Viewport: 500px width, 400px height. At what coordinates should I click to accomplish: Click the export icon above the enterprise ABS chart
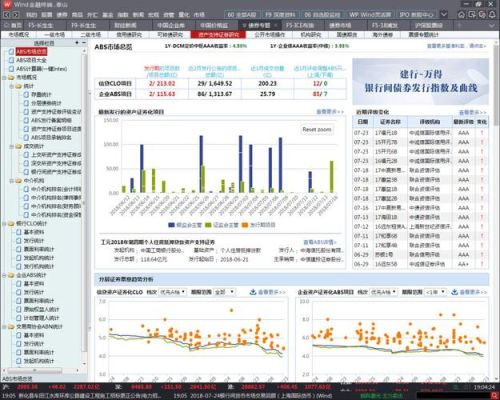coord(454,292)
